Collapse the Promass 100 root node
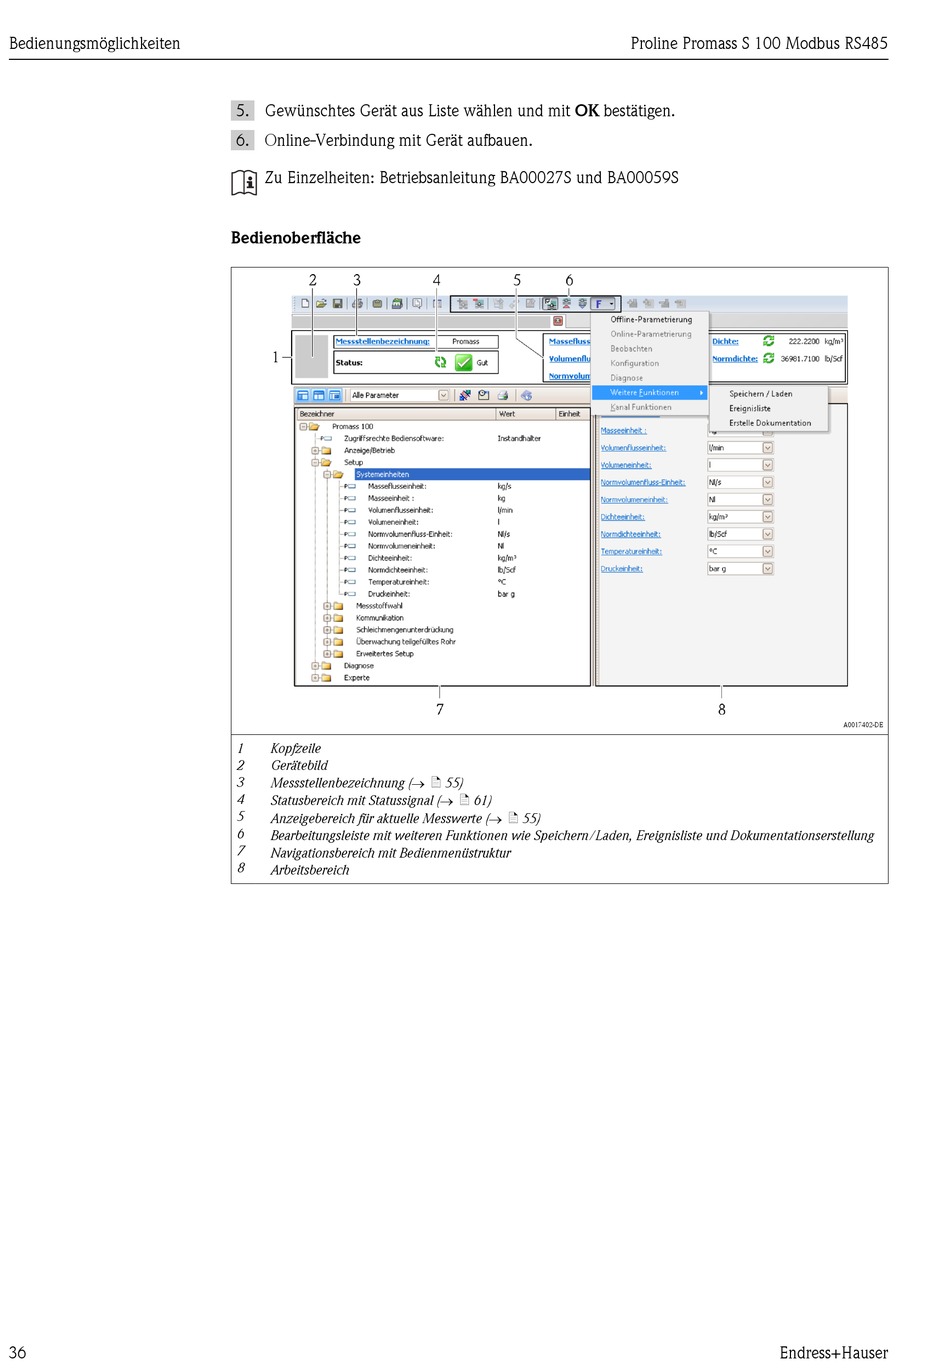 point(303,427)
